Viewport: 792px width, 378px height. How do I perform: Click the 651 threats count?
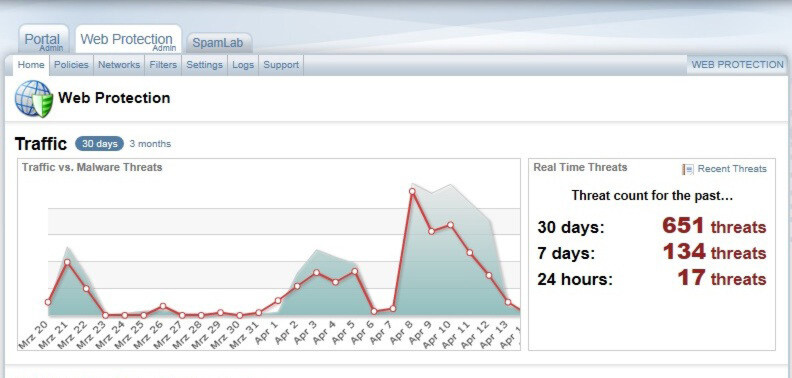(714, 225)
